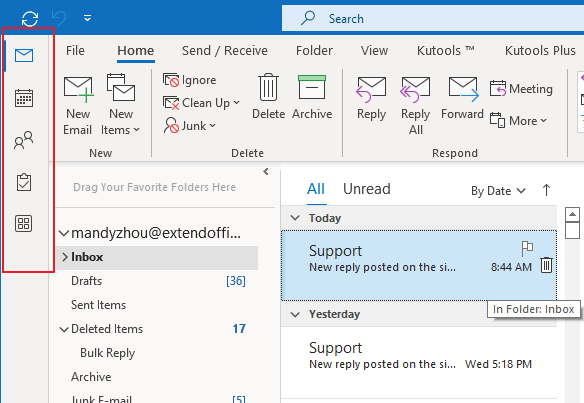Viewport: 584px width, 403px height.
Task: Open Customize Quick Access Toolbar dropdown
Action: tap(88, 18)
